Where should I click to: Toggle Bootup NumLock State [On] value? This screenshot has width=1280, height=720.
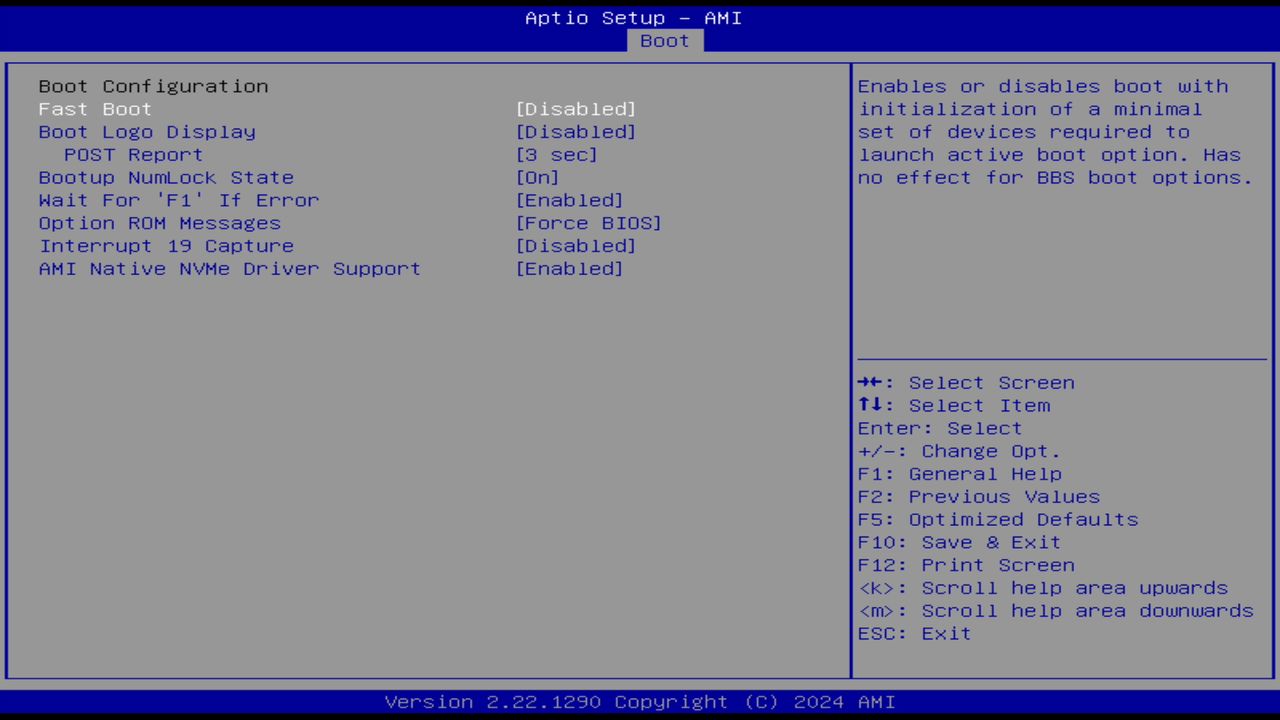tap(538, 178)
